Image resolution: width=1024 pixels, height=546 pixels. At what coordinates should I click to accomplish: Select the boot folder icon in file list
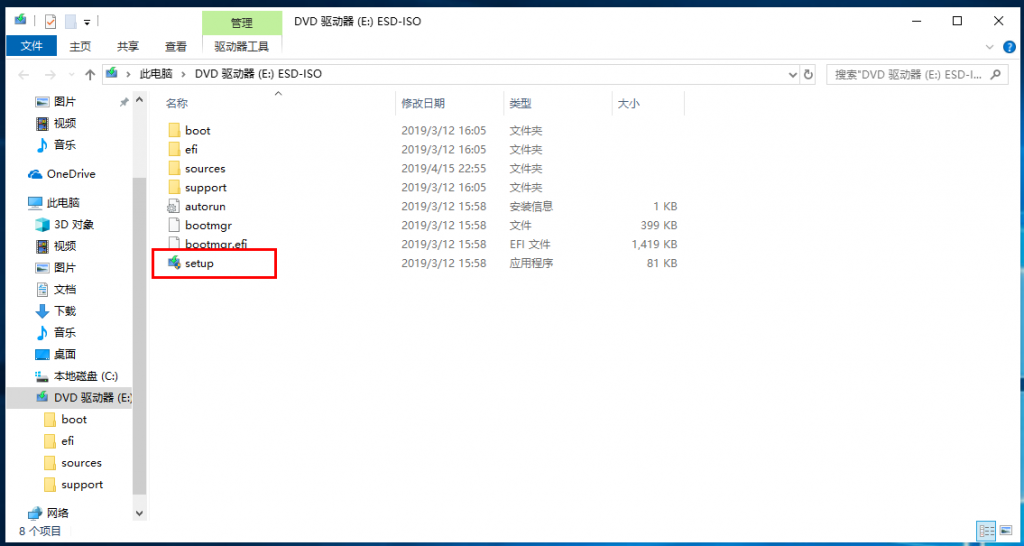(x=174, y=131)
